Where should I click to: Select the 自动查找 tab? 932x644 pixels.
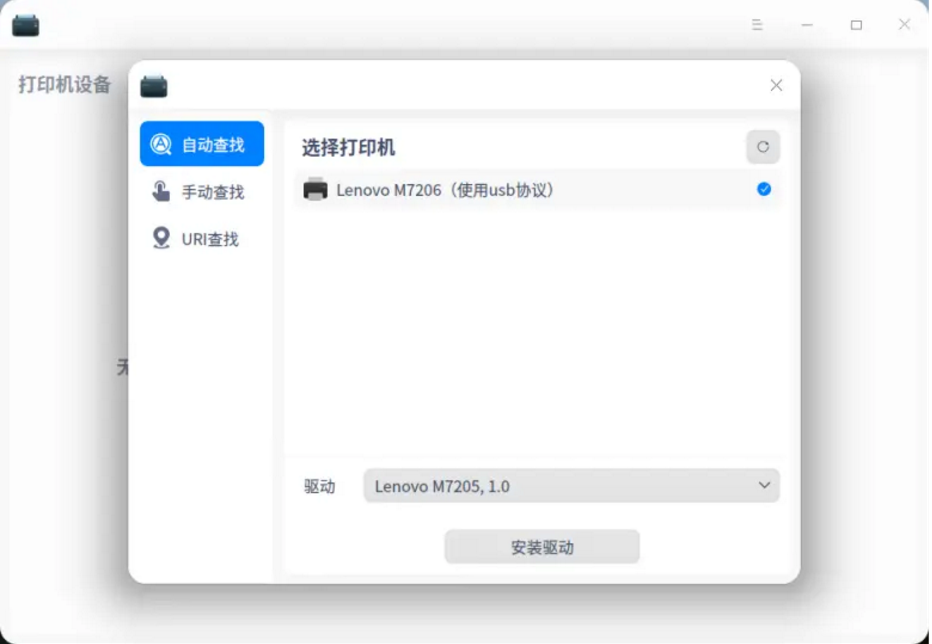(202, 144)
